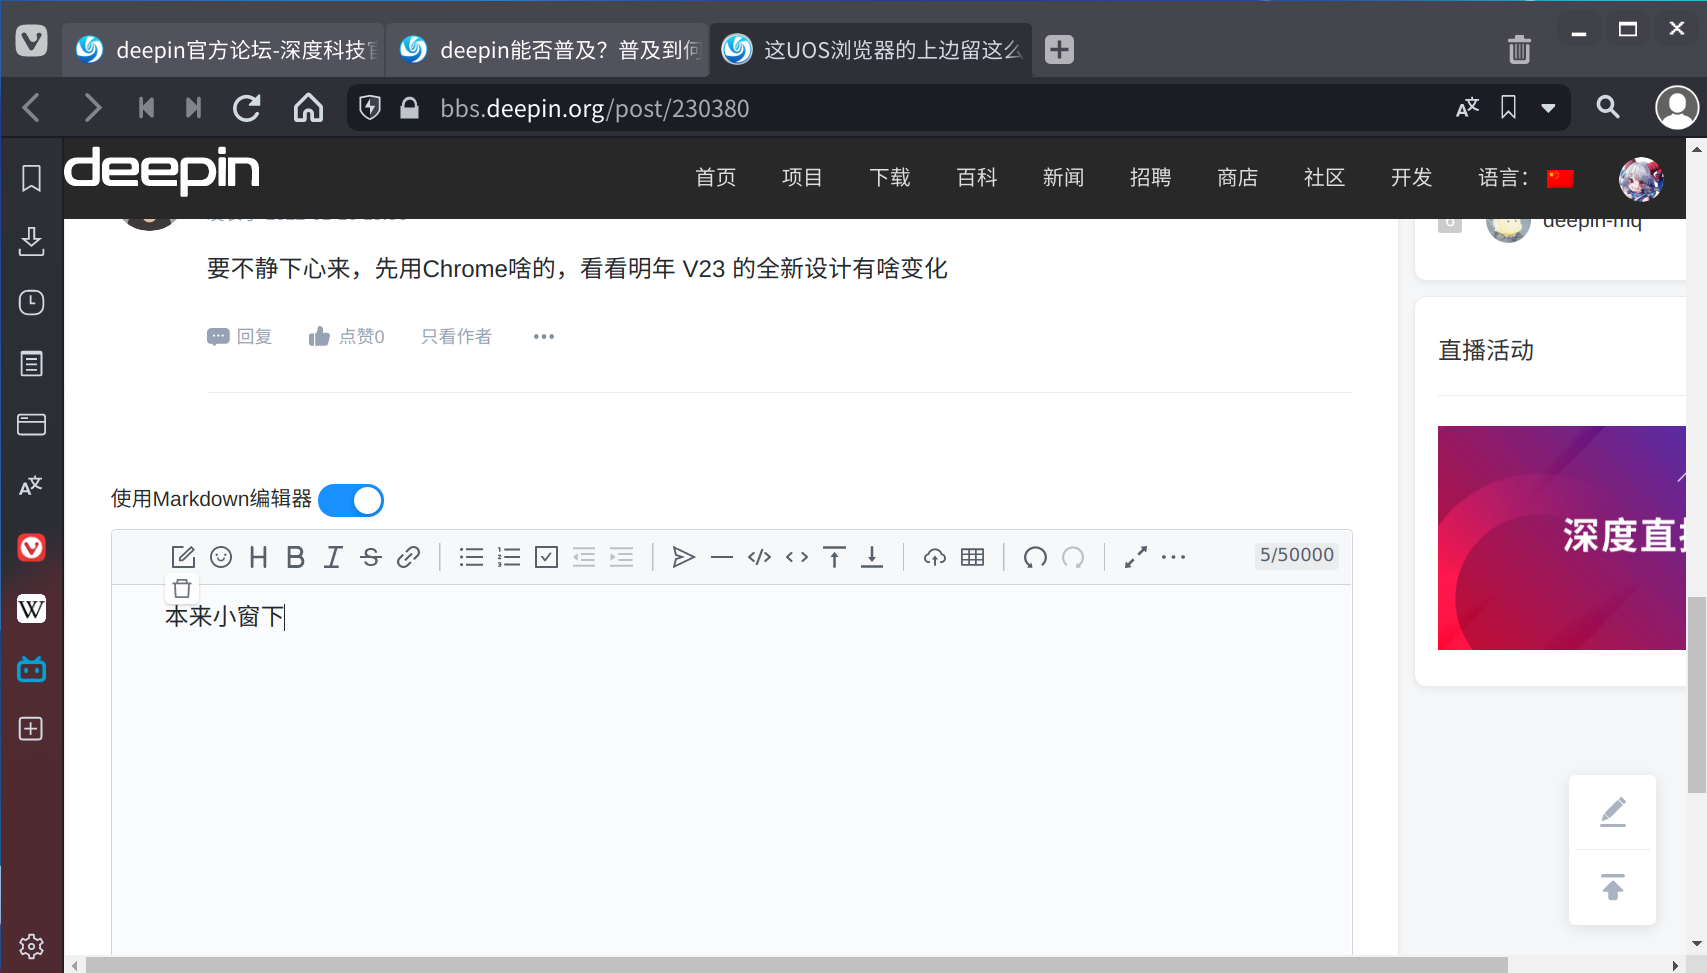Expand the bookmark dropdown arrow in address bar
The height and width of the screenshot is (973, 1707).
[1548, 108]
